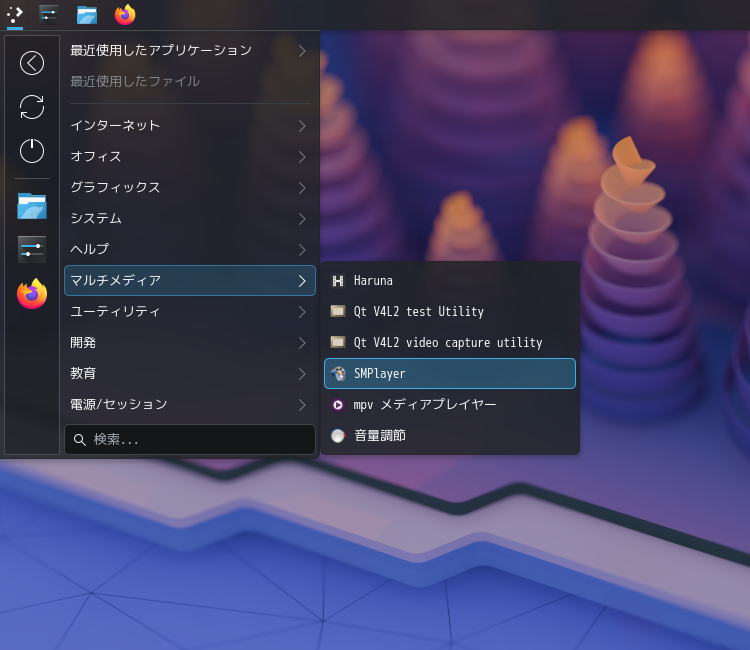The width and height of the screenshot is (750, 650).
Task: Expand the 教育 submenu arrow
Action: point(302,374)
